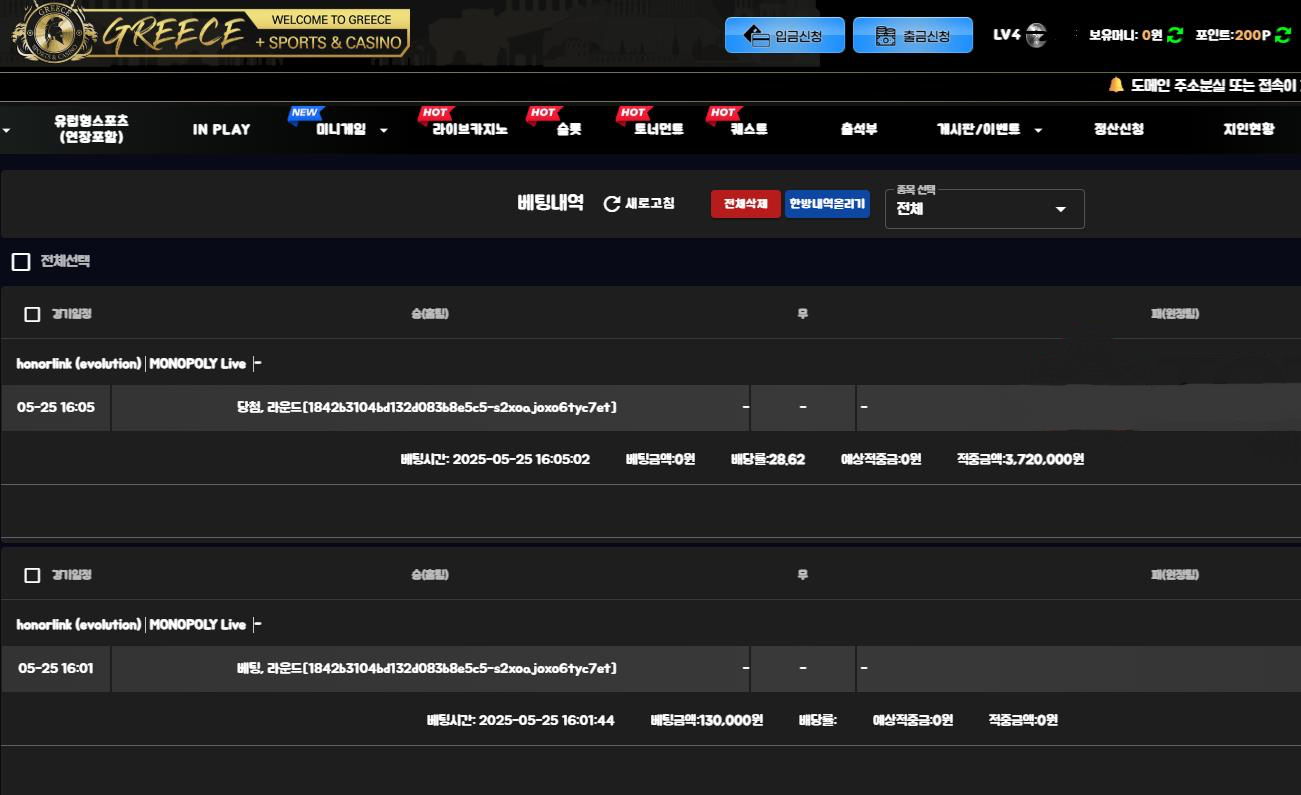
Task: Expand the 미니게임 dropdown menu
Action: click(x=352, y=129)
